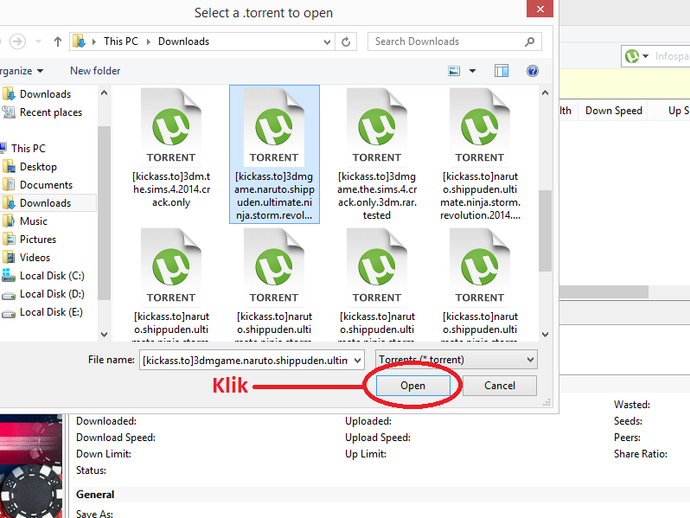Click the file list vertical scrollbar thumb
The width and height of the screenshot is (690, 518).
(x=545, y=231)
